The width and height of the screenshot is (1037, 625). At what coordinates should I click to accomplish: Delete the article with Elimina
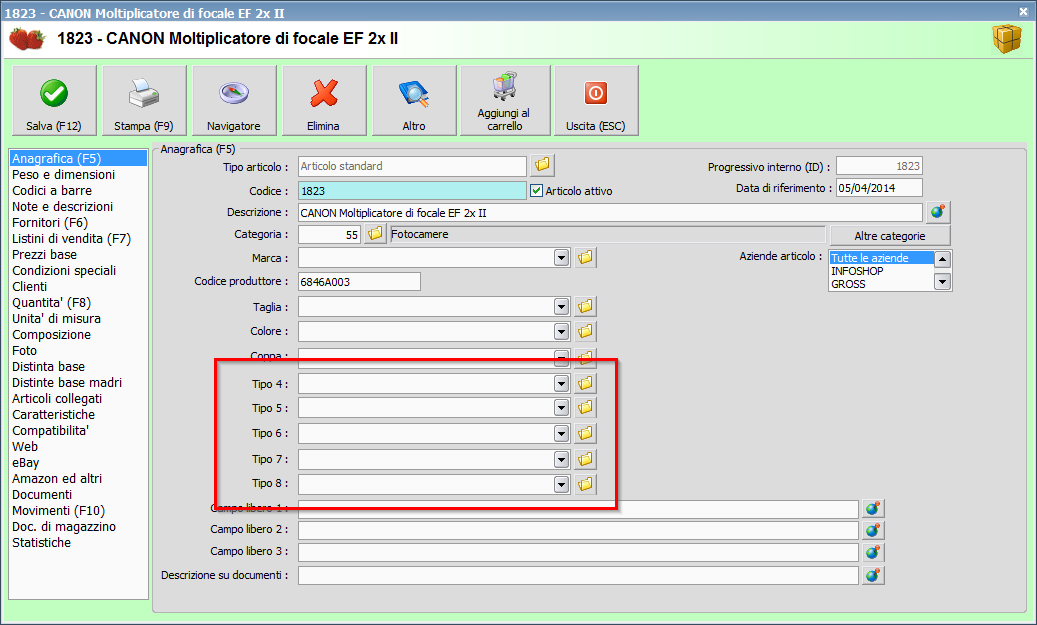324,101
